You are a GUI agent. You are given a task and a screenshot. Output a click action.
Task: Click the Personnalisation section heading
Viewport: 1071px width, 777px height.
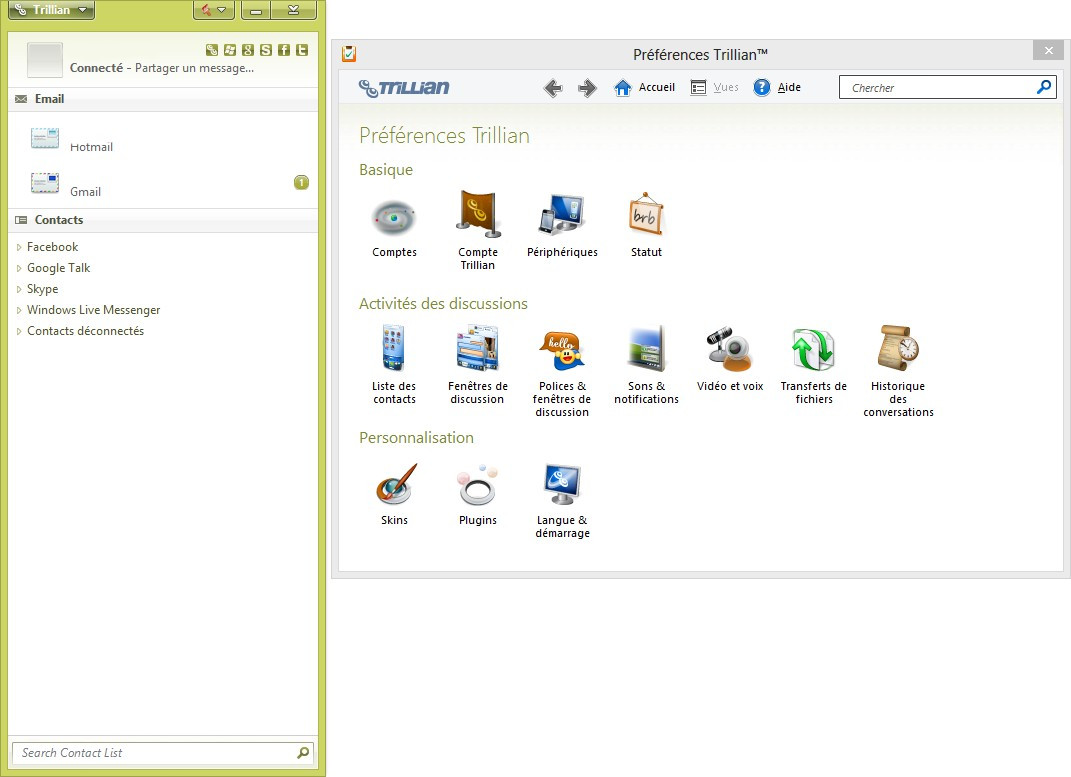[x=417, y=438]
